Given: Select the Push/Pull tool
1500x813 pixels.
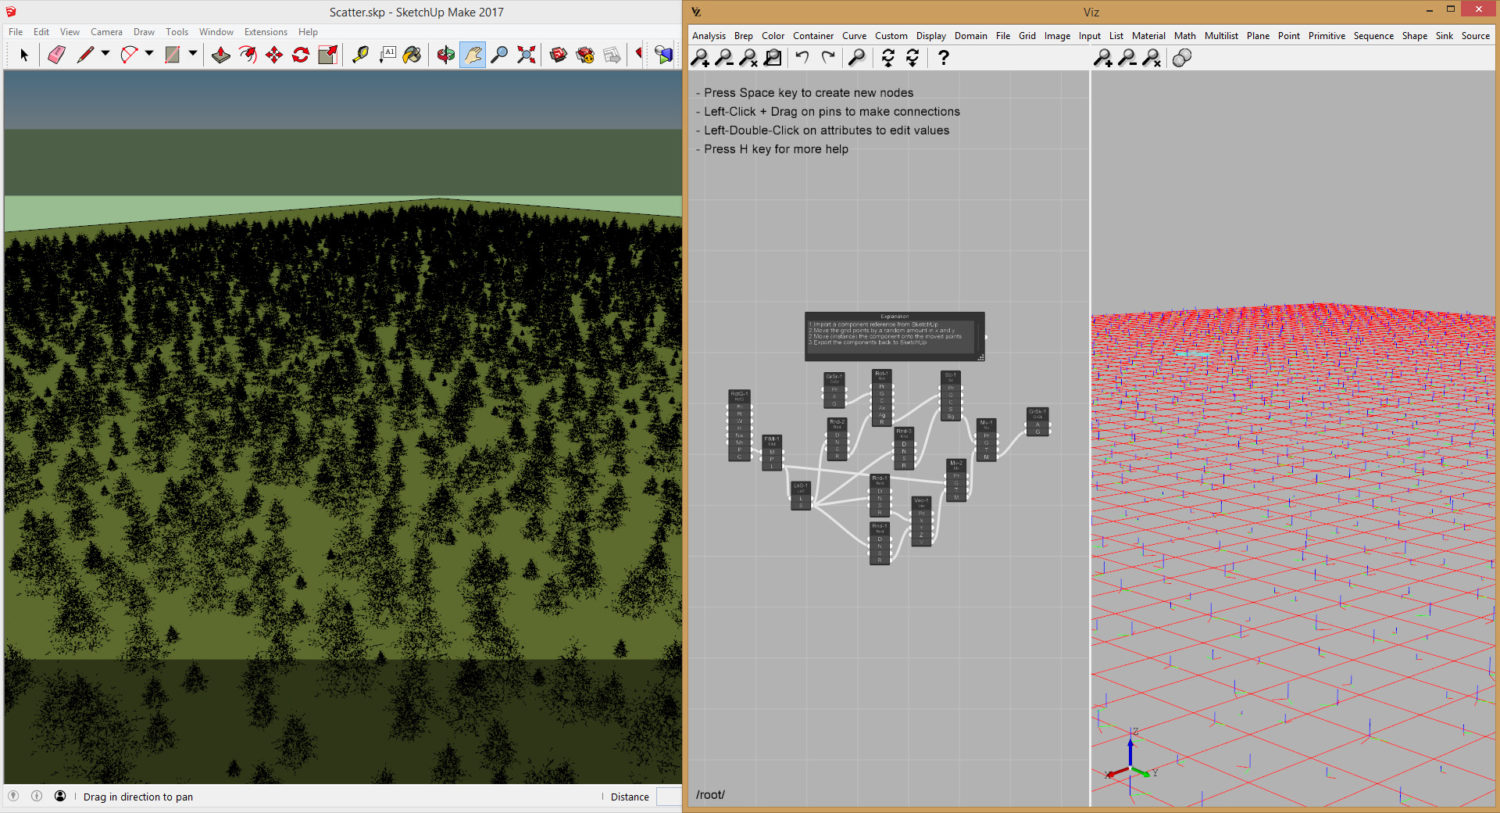Looking at the screenshot, I should pos(220,55).
